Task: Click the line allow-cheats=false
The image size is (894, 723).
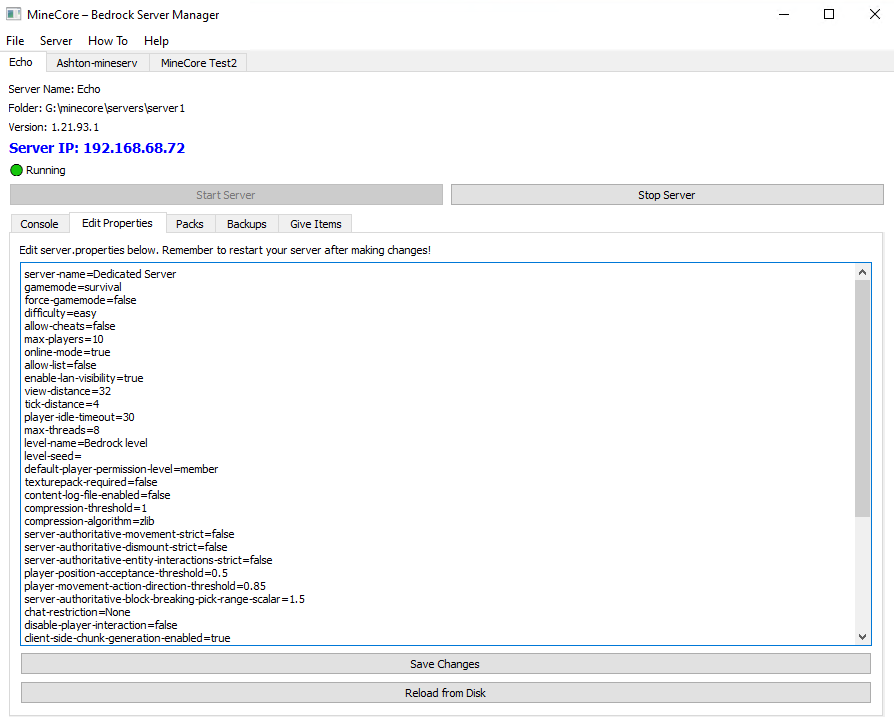Action: pos(70,326)
